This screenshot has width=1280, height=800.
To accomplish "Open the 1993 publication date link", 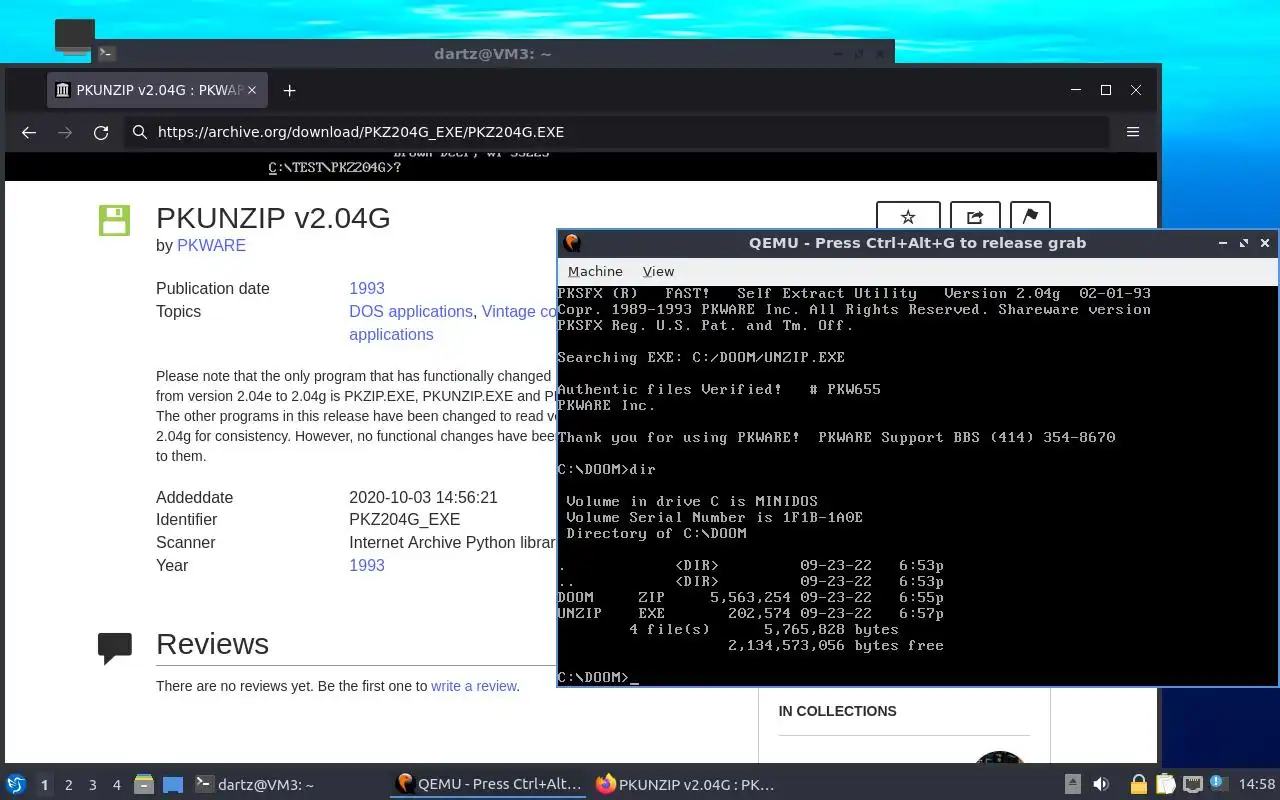I will 367,288.
